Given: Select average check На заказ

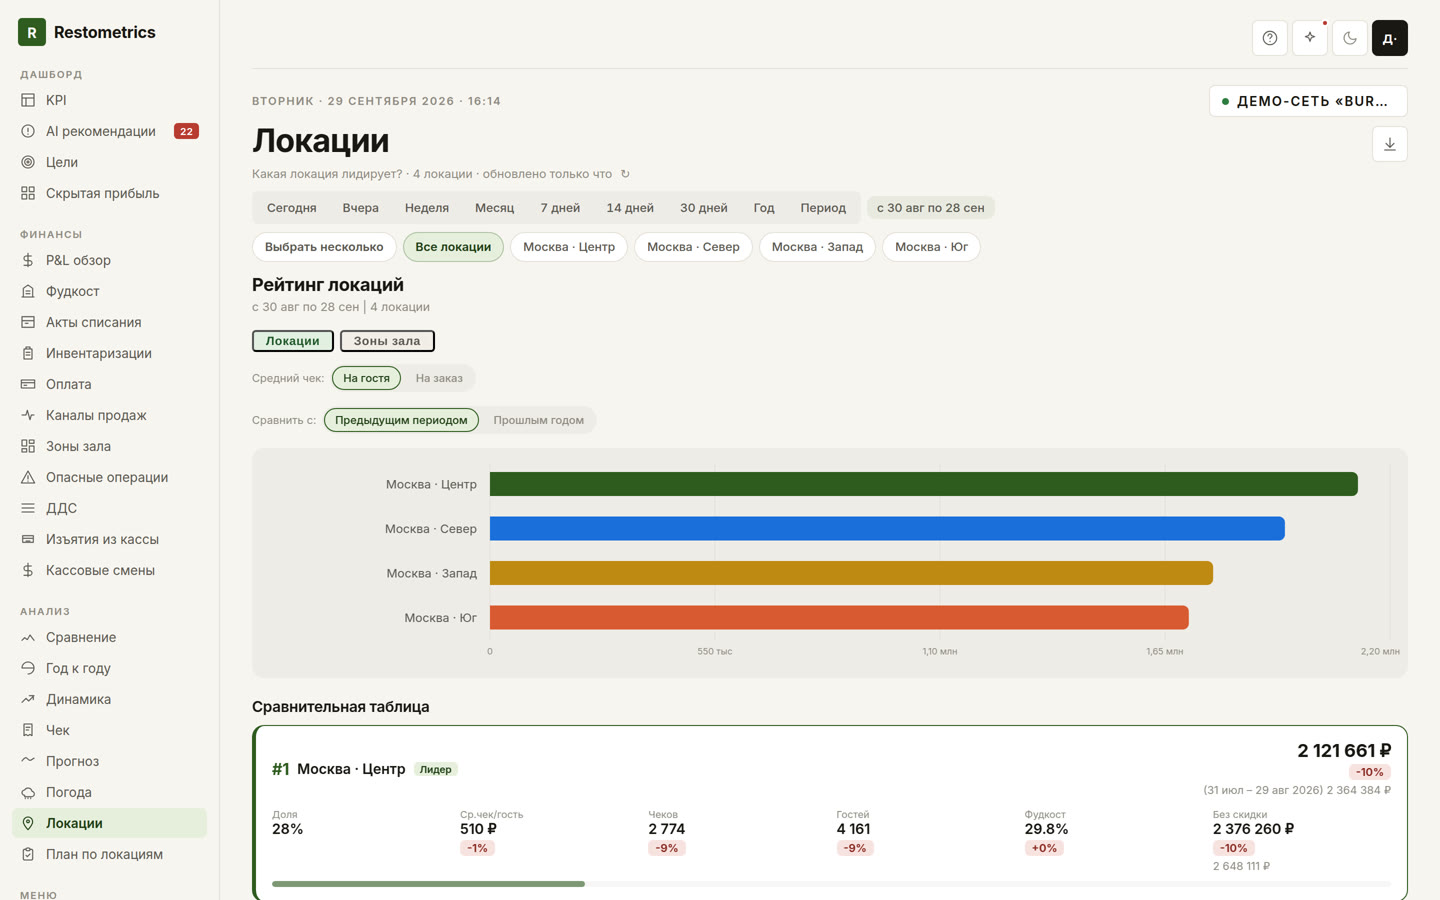Looking at the screenshot, I should [439, 378].
